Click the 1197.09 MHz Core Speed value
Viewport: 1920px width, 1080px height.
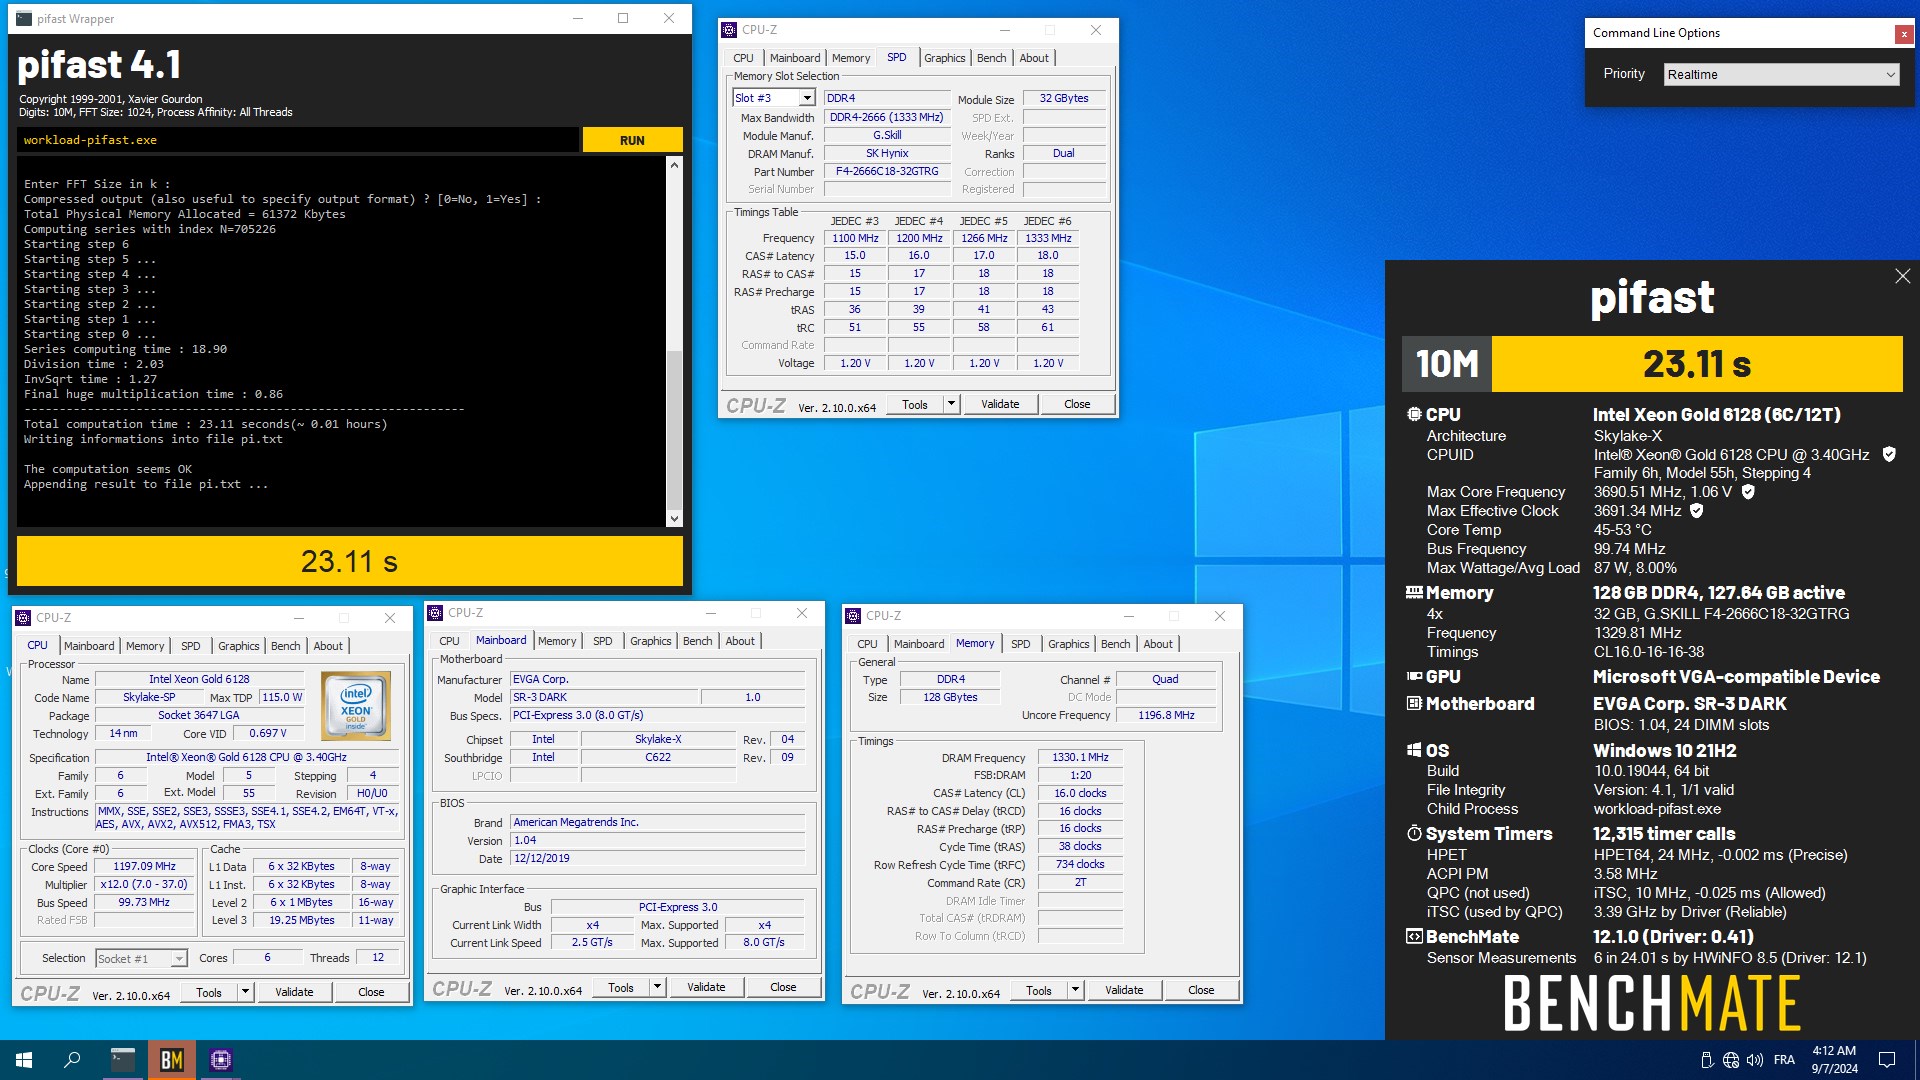click(144, 867)
